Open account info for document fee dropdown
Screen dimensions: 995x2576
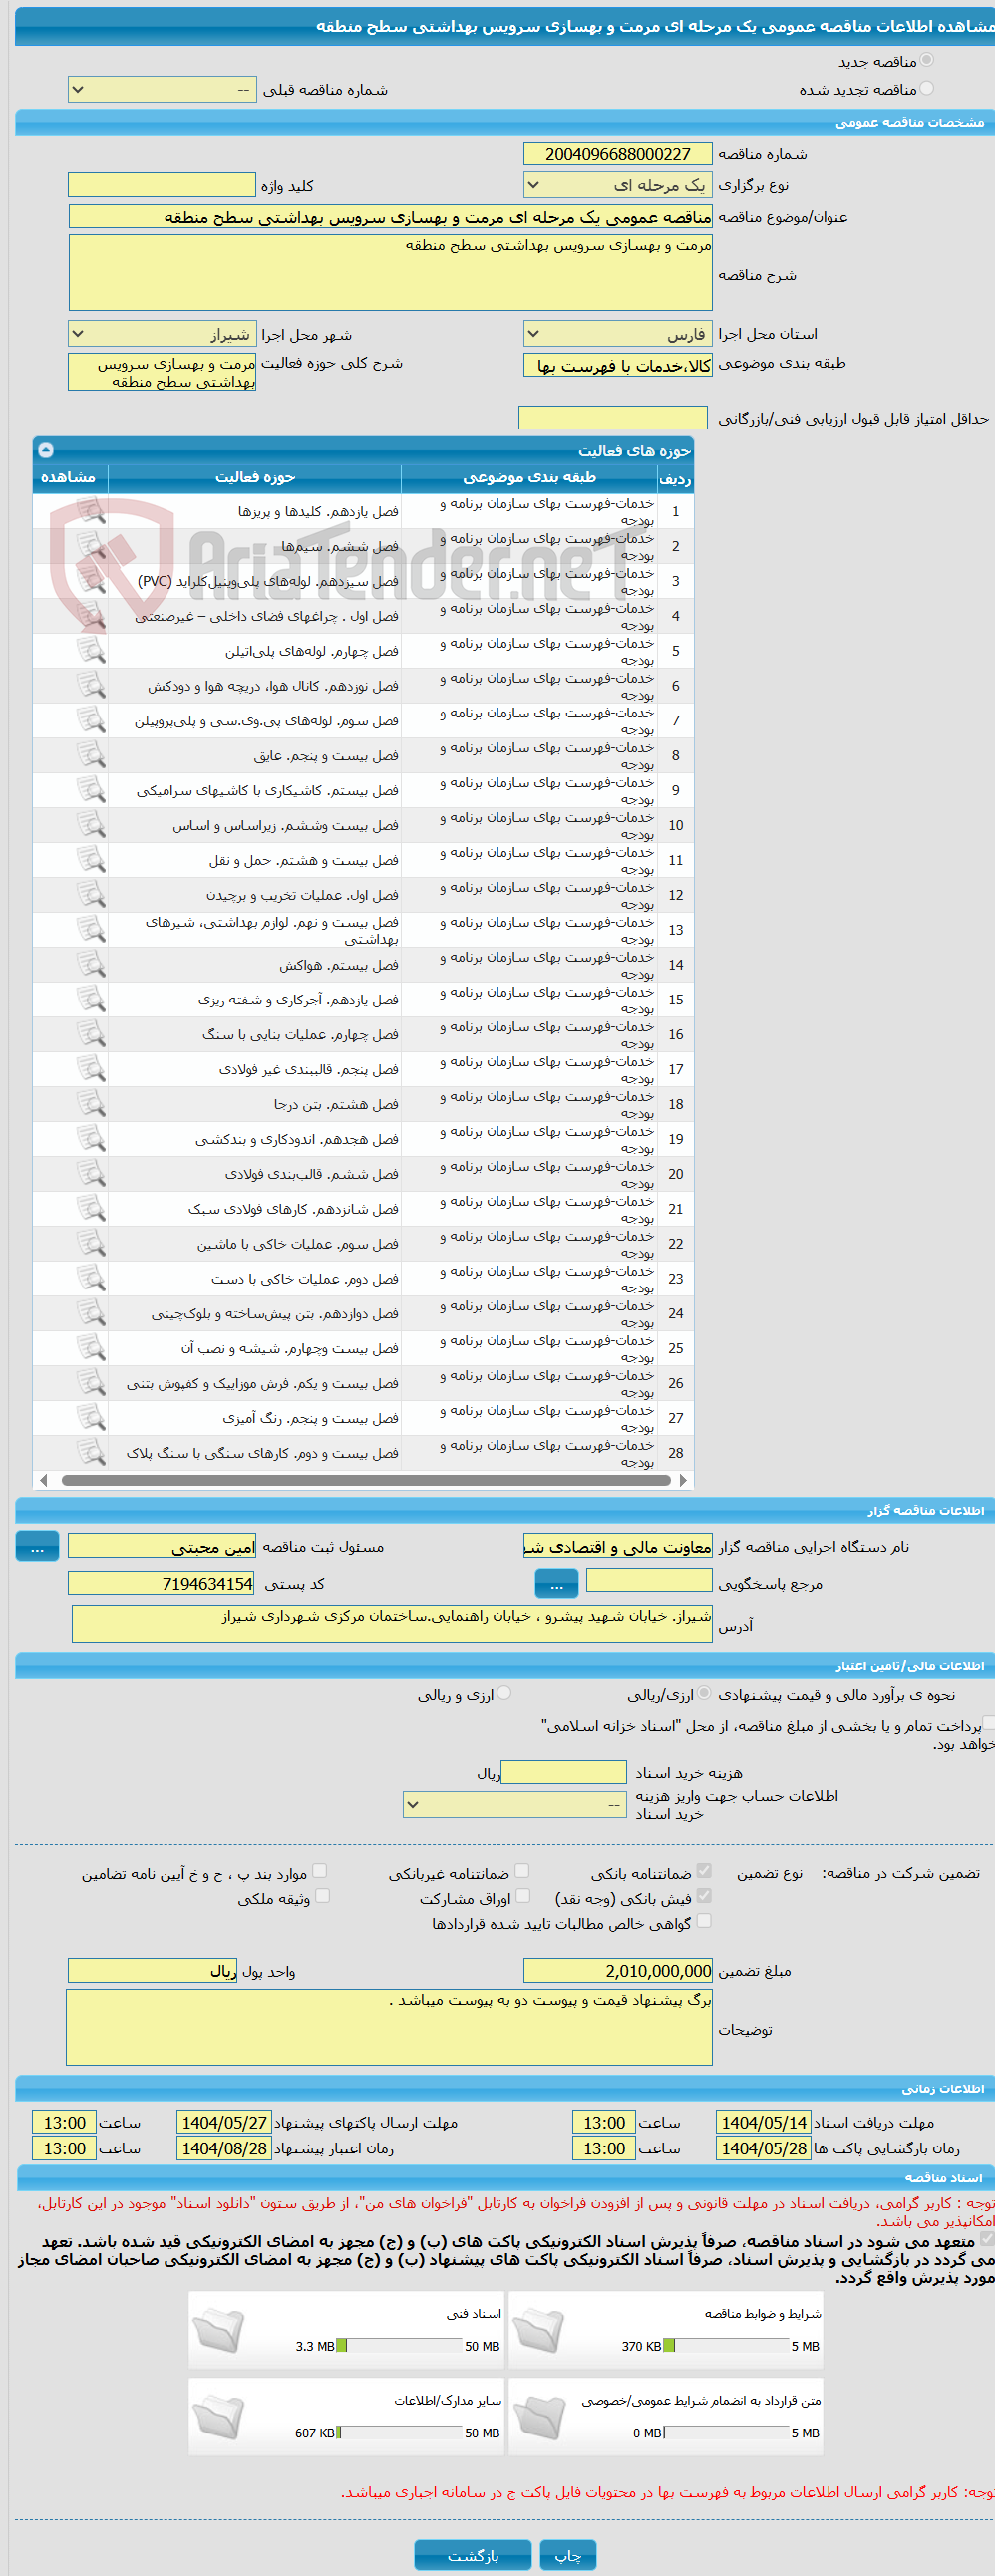point(515,1805)
